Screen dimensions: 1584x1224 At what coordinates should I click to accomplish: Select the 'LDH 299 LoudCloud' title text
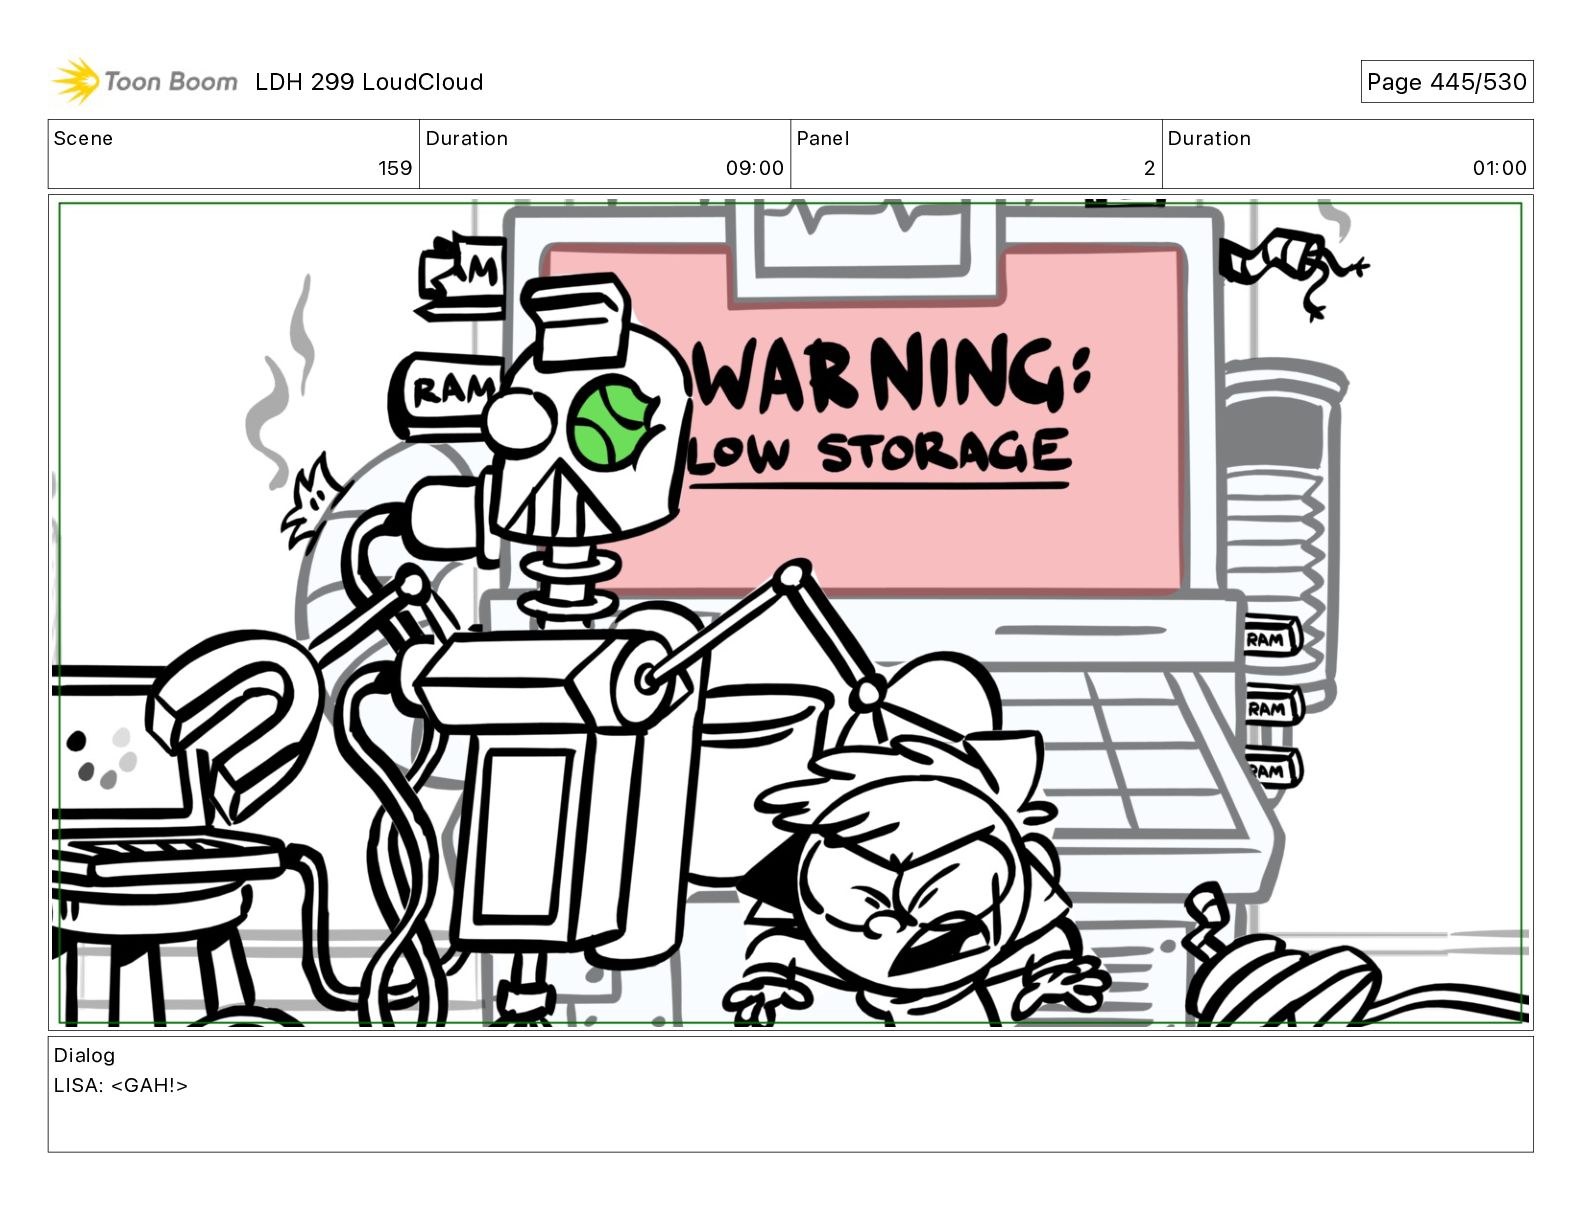click(x=369, y=82)
